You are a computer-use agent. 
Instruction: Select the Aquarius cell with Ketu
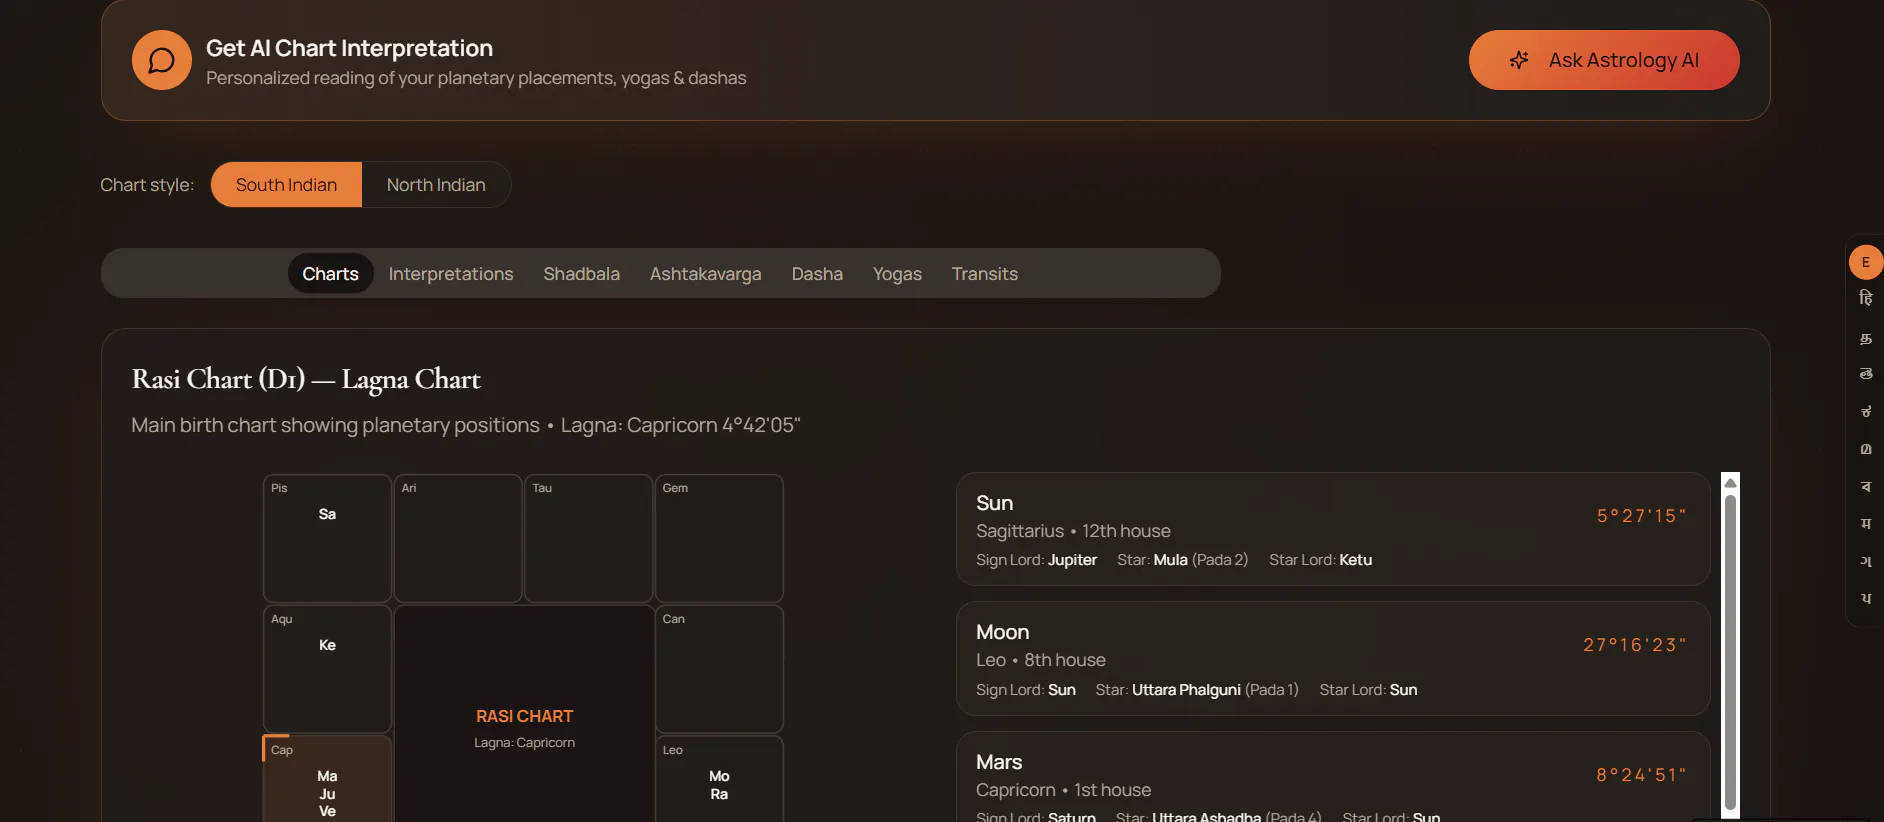tap(327, 669)
